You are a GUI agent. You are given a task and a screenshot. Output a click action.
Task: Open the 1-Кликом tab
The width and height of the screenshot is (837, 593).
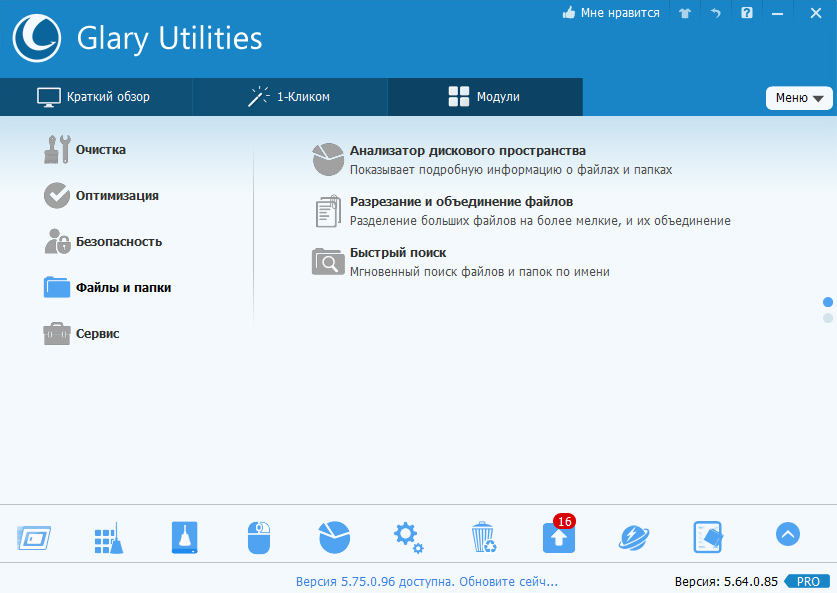[289, 97]
